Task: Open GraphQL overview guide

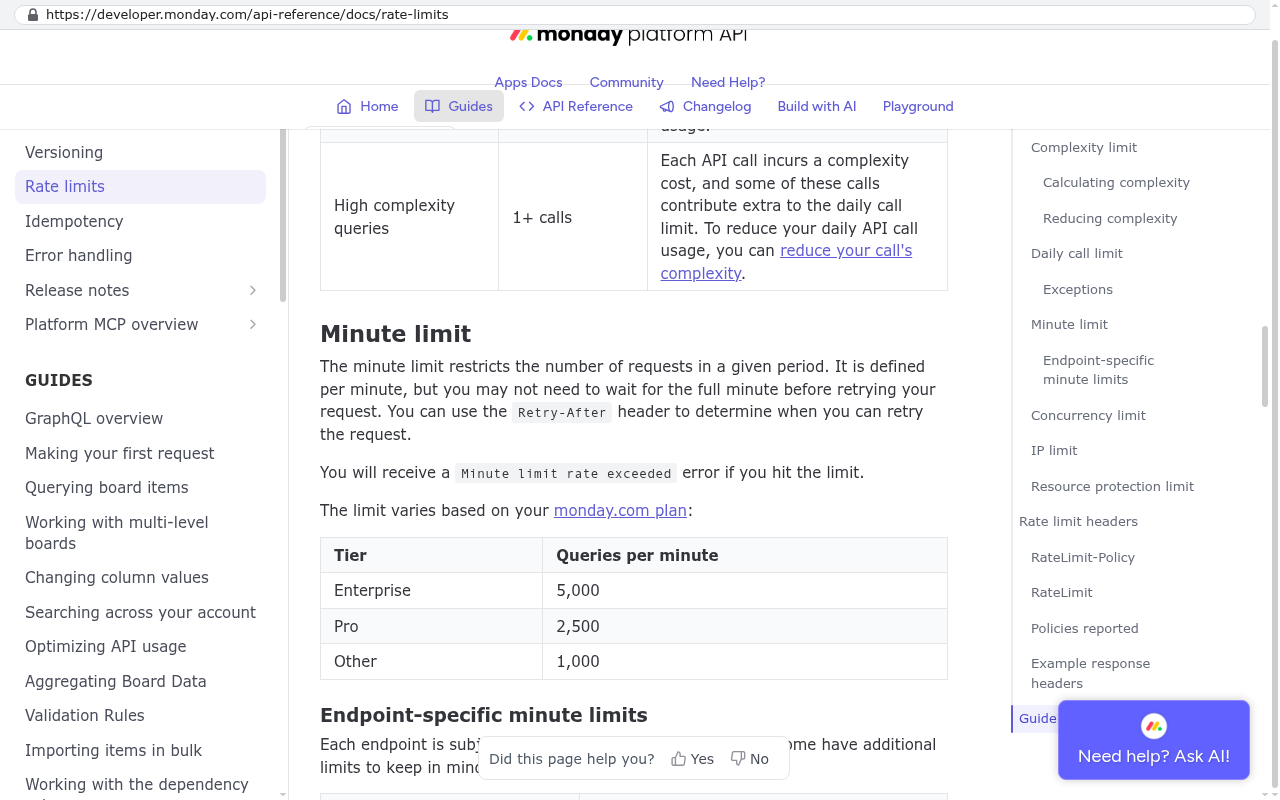Action: click(94, 419)
